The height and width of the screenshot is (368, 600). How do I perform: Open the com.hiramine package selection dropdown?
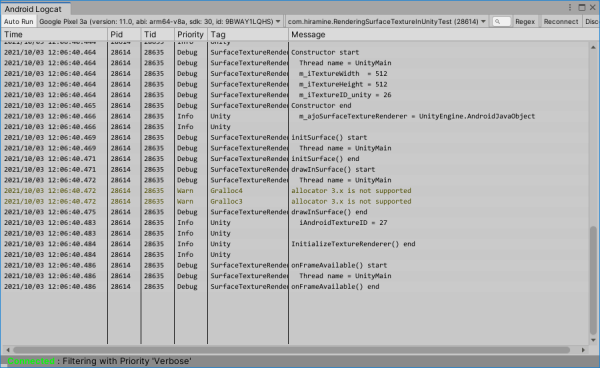click(x=386, y=21)
